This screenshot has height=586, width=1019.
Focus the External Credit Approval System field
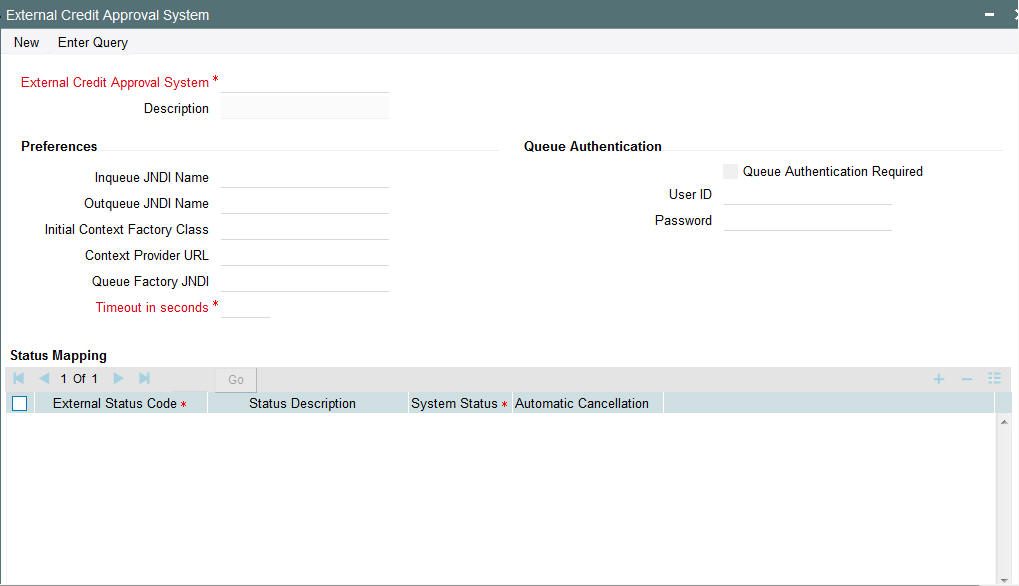[x=305, y=82]
